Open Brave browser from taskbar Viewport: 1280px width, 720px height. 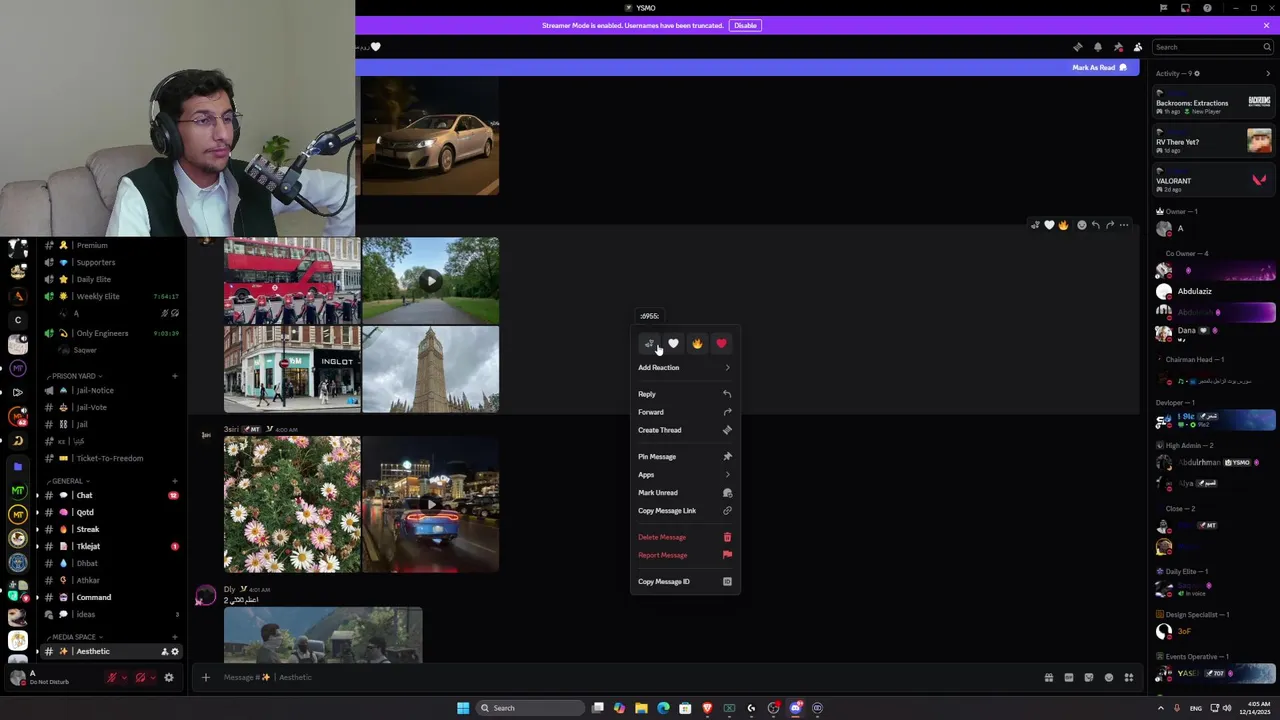tap(707, 708)
